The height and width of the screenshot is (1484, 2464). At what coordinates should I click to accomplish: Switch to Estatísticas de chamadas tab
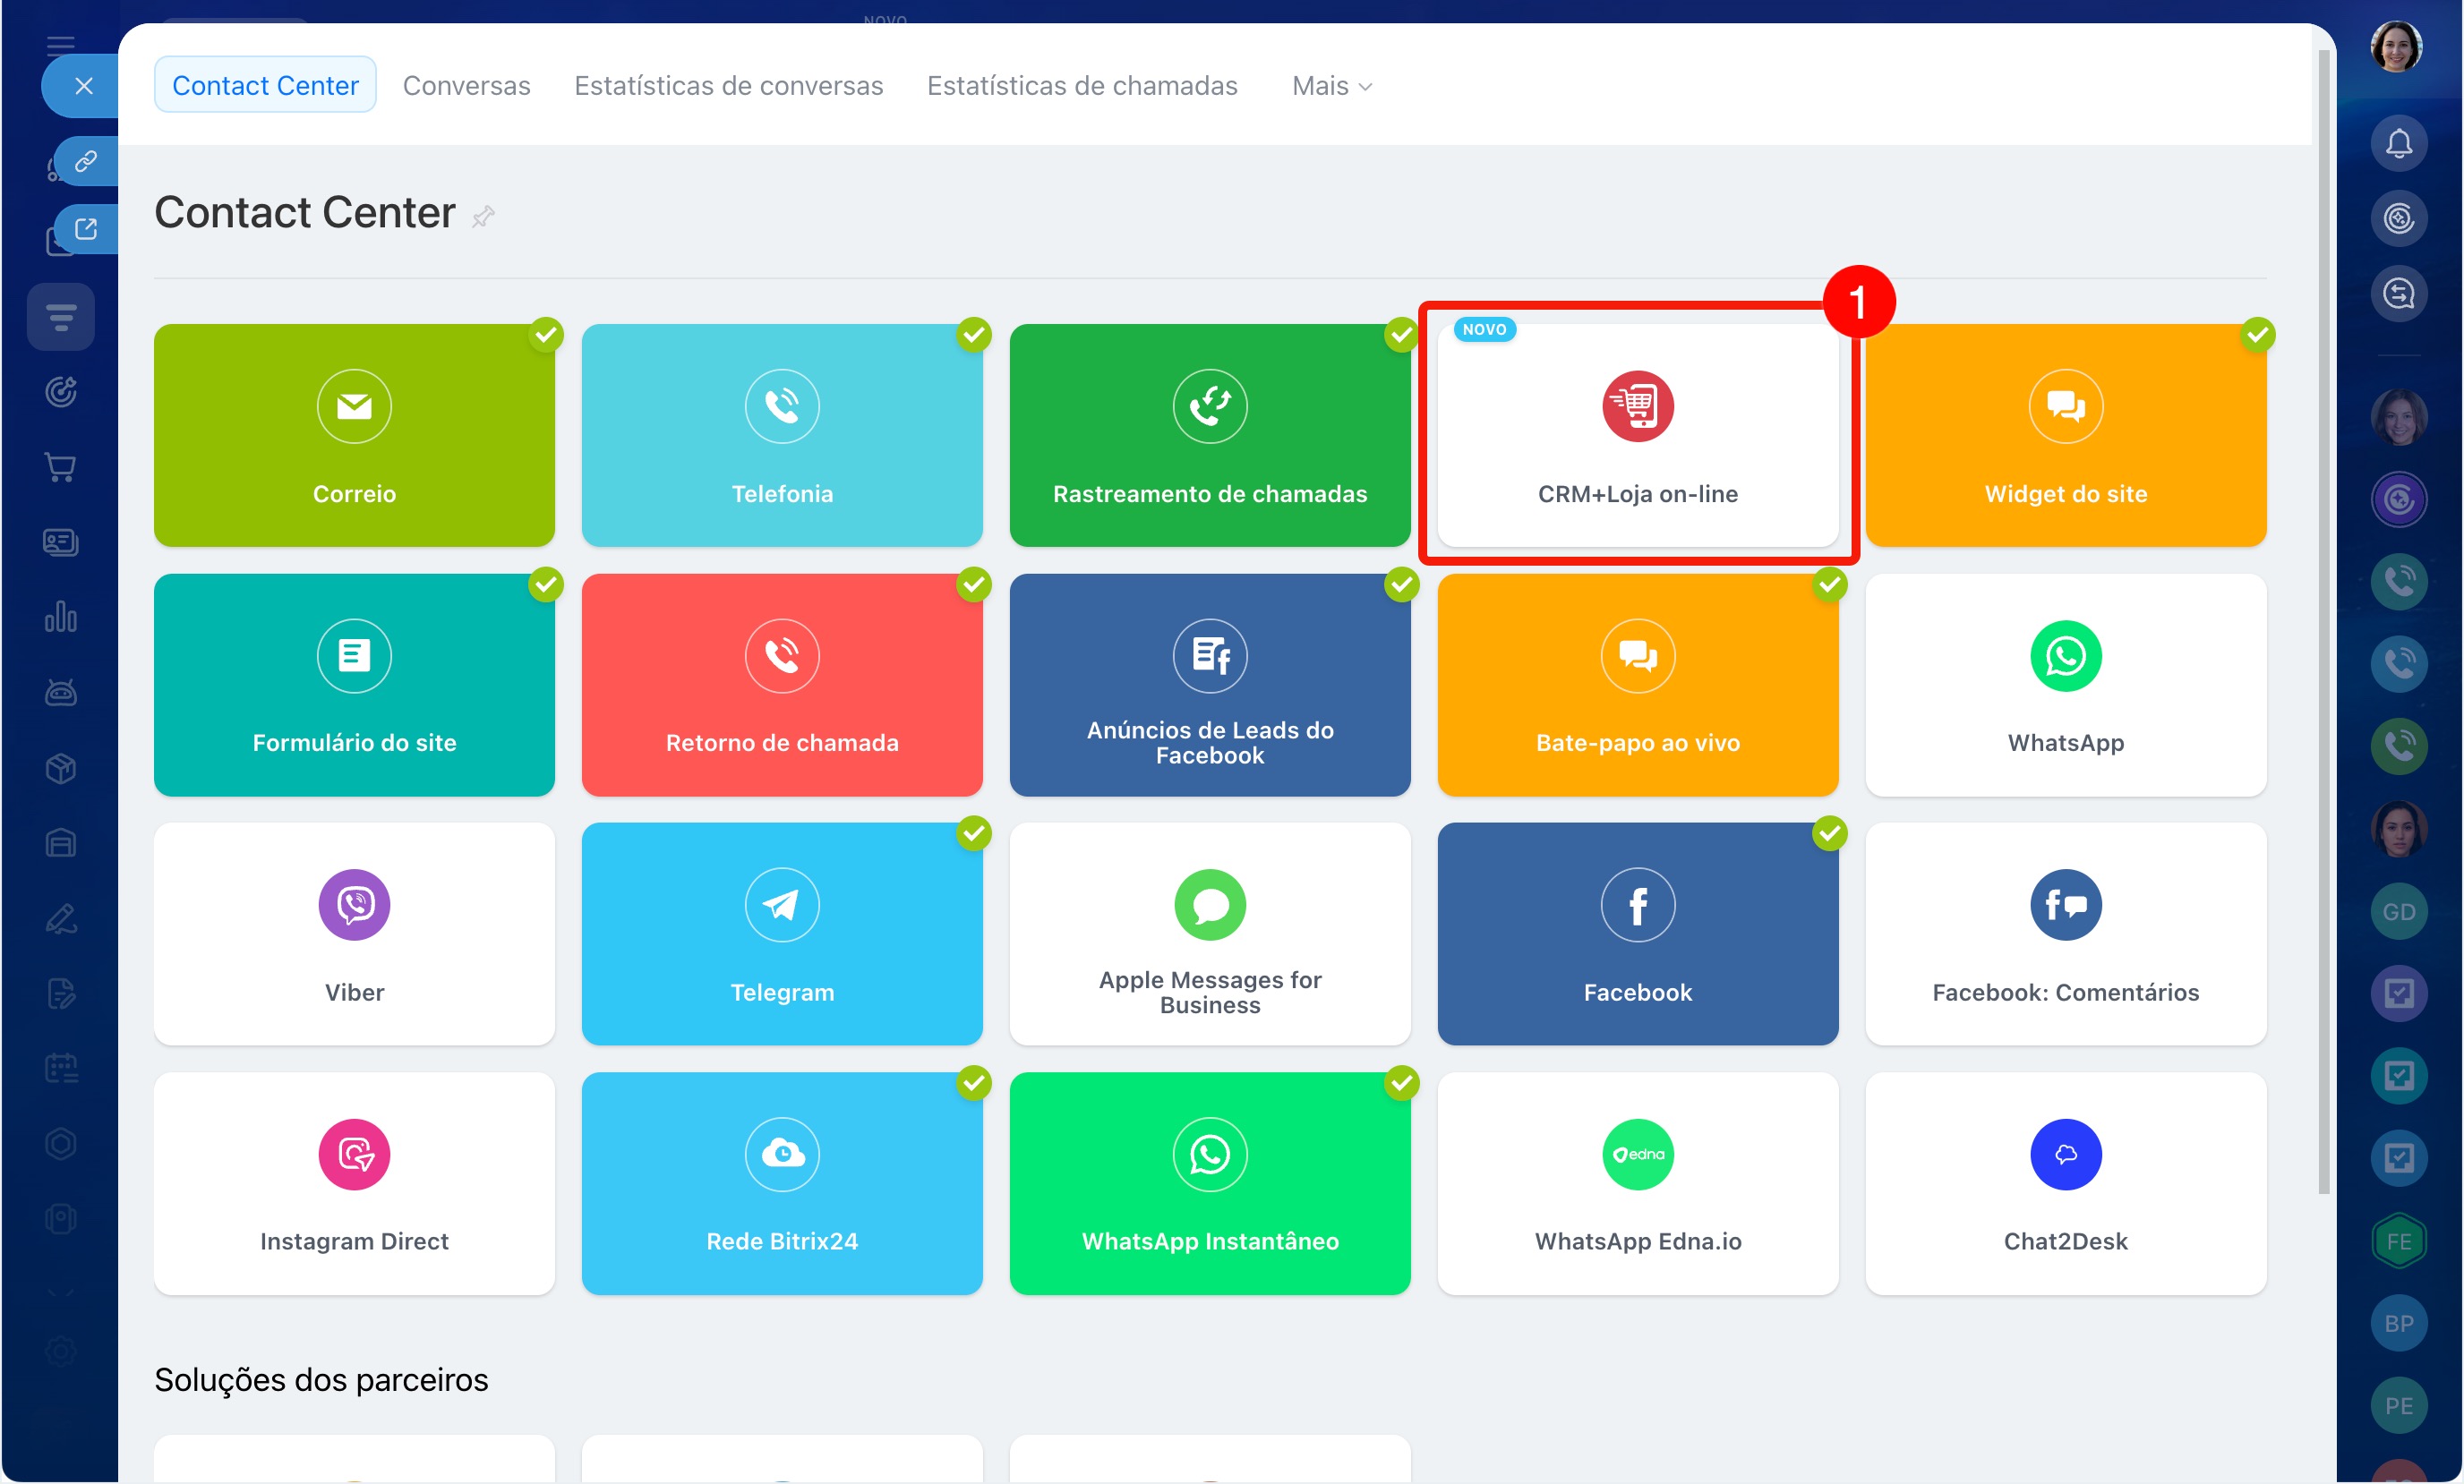[x=1081, y=86]
